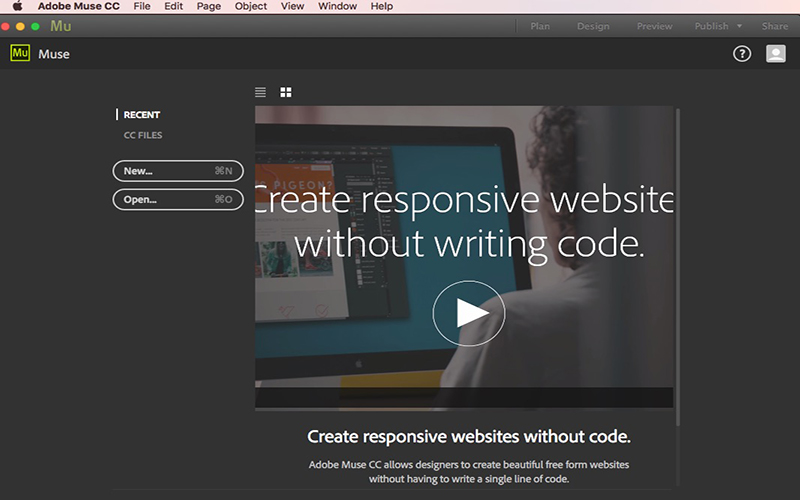Click the welcome panel vertical scrollbar
This screenshot has width=800, height=500.
pos(678,267)
